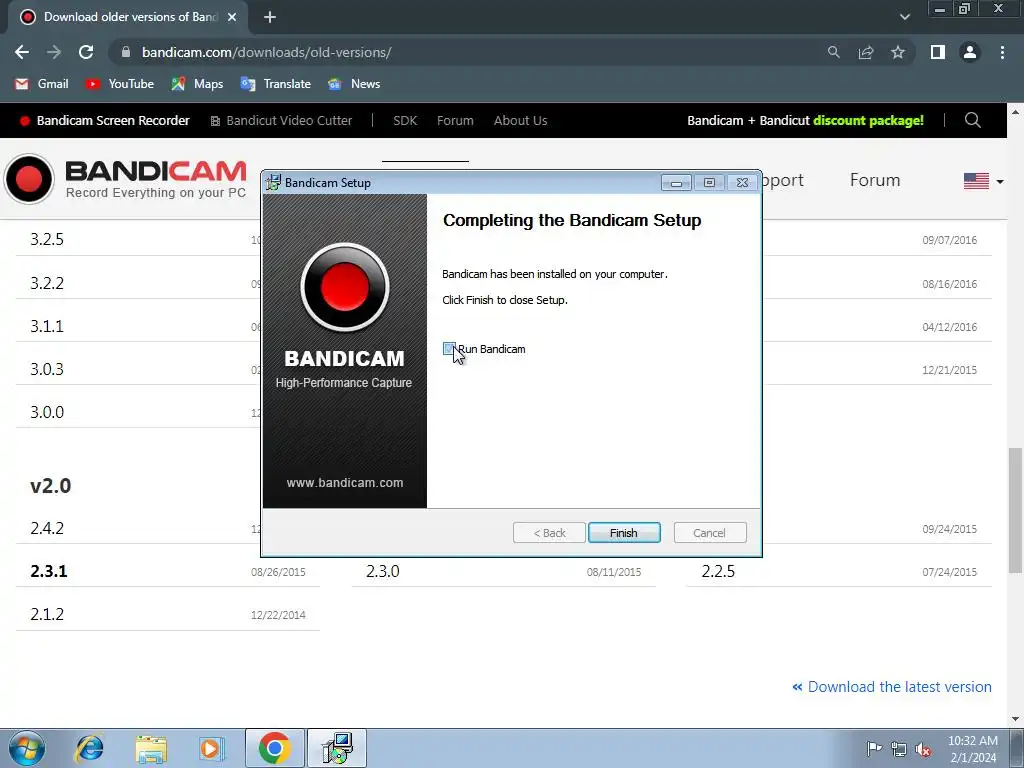1024x768 pixels.
Task: Select version 2.3.0
Action: coord(383,571)
